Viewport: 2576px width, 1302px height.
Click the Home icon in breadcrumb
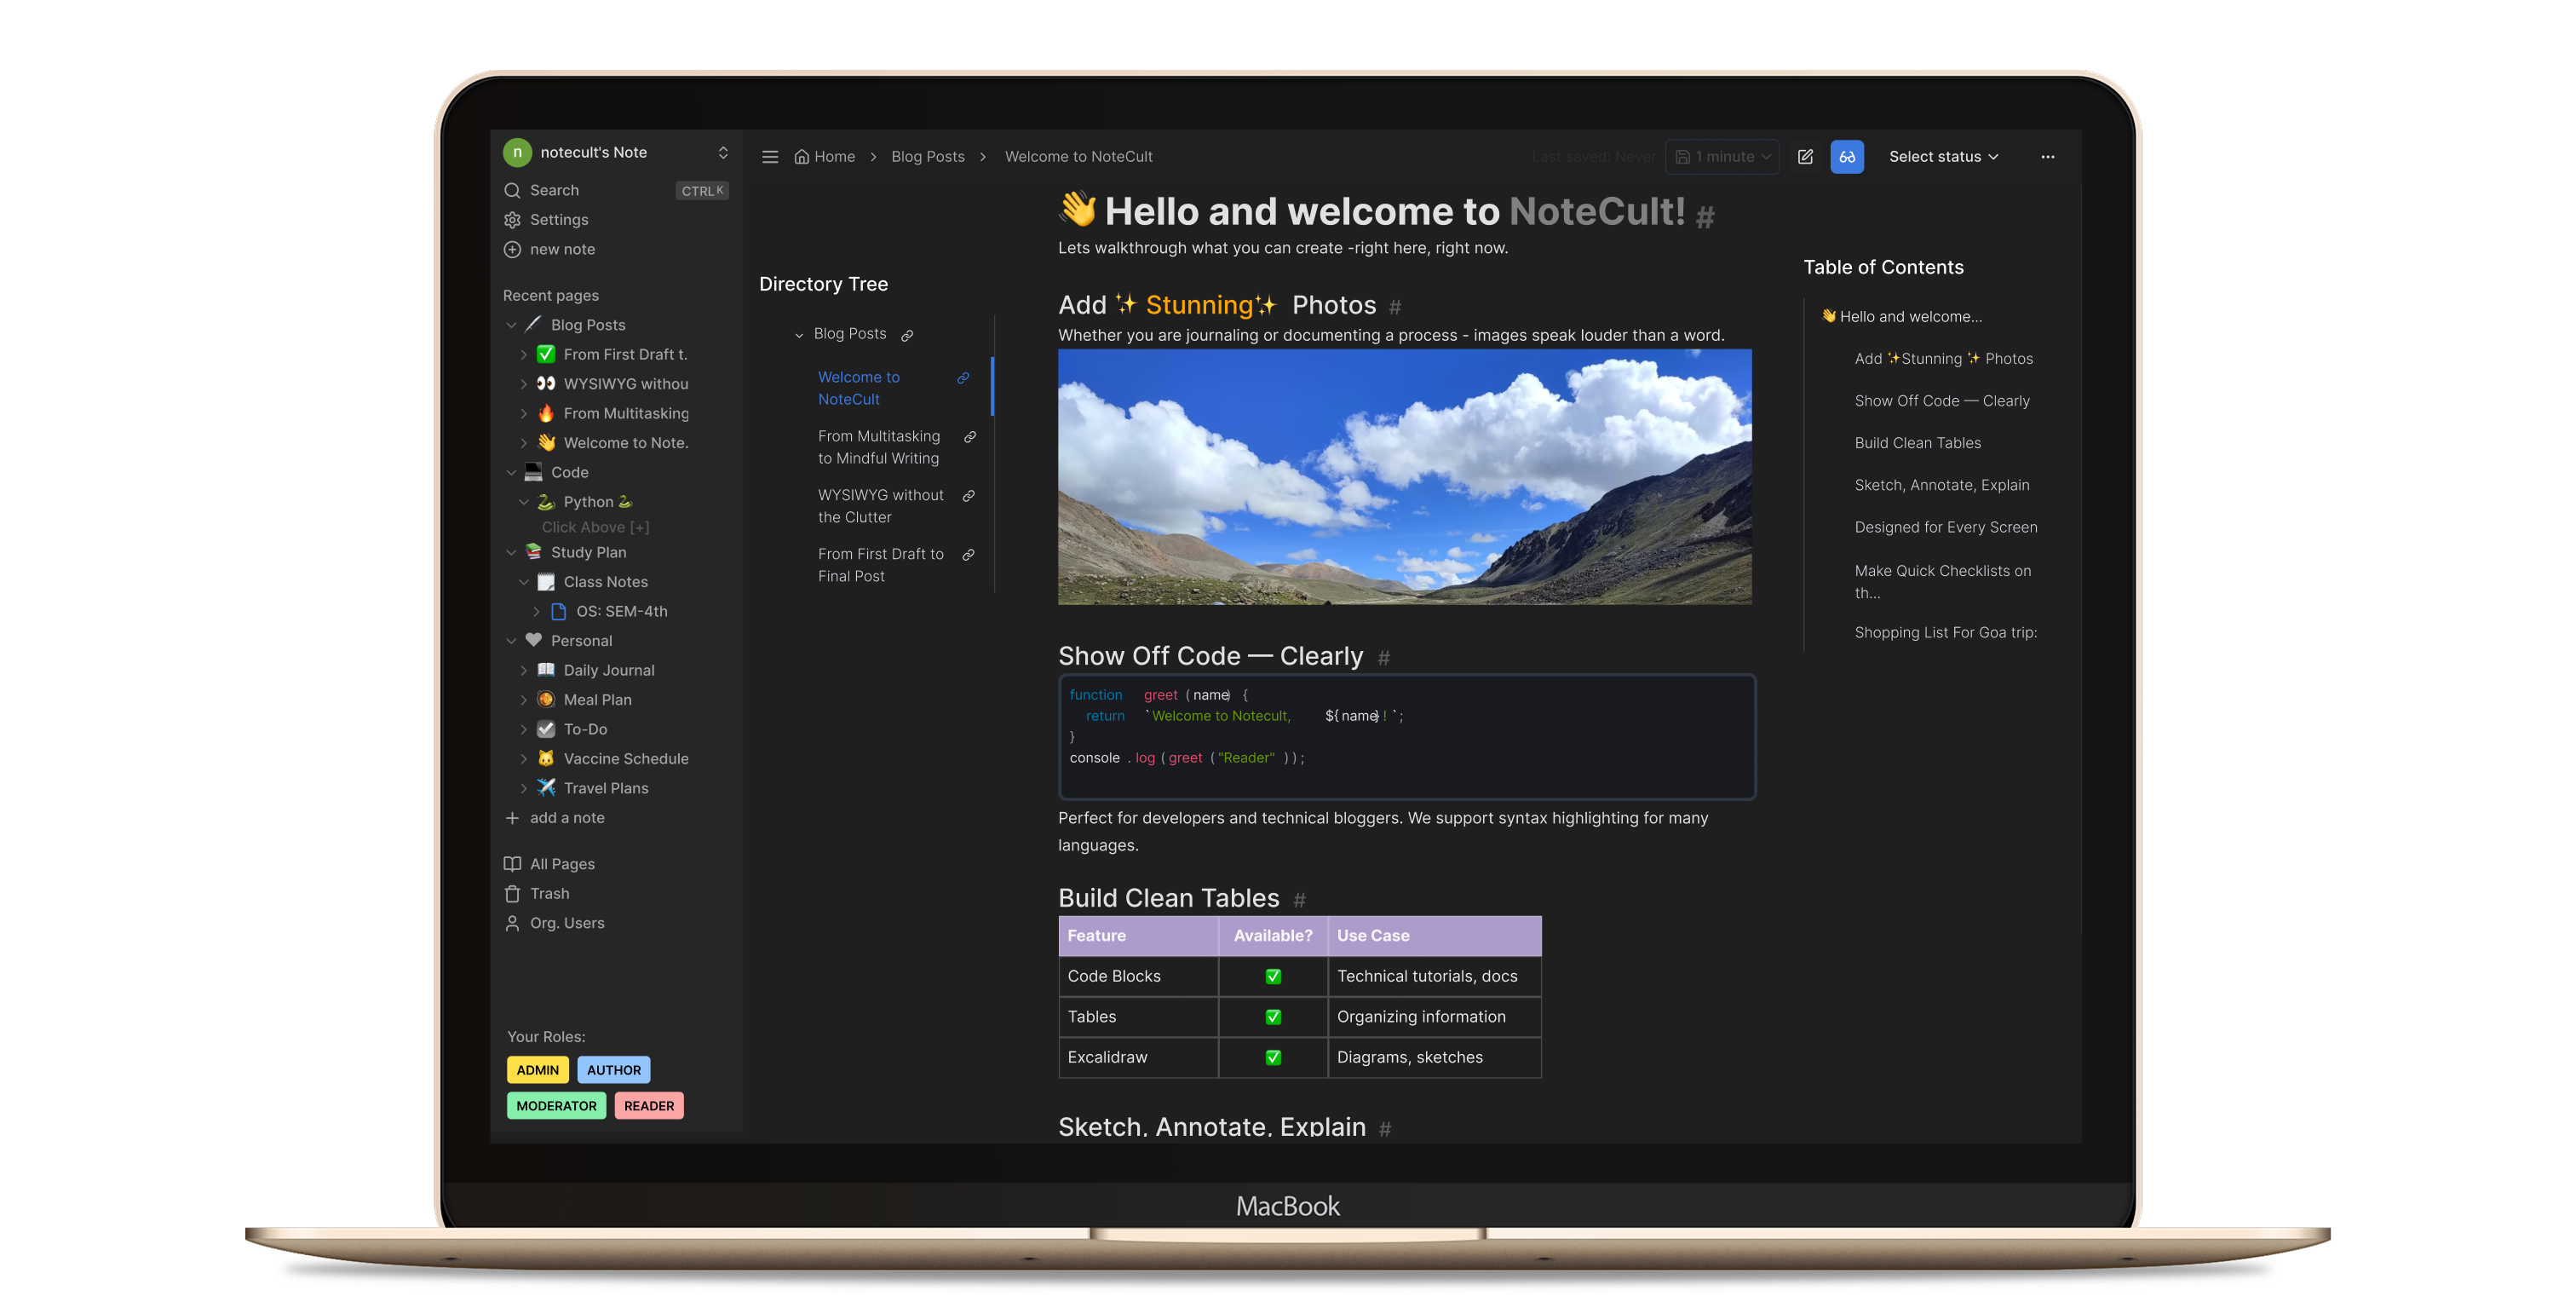point(801,157)
